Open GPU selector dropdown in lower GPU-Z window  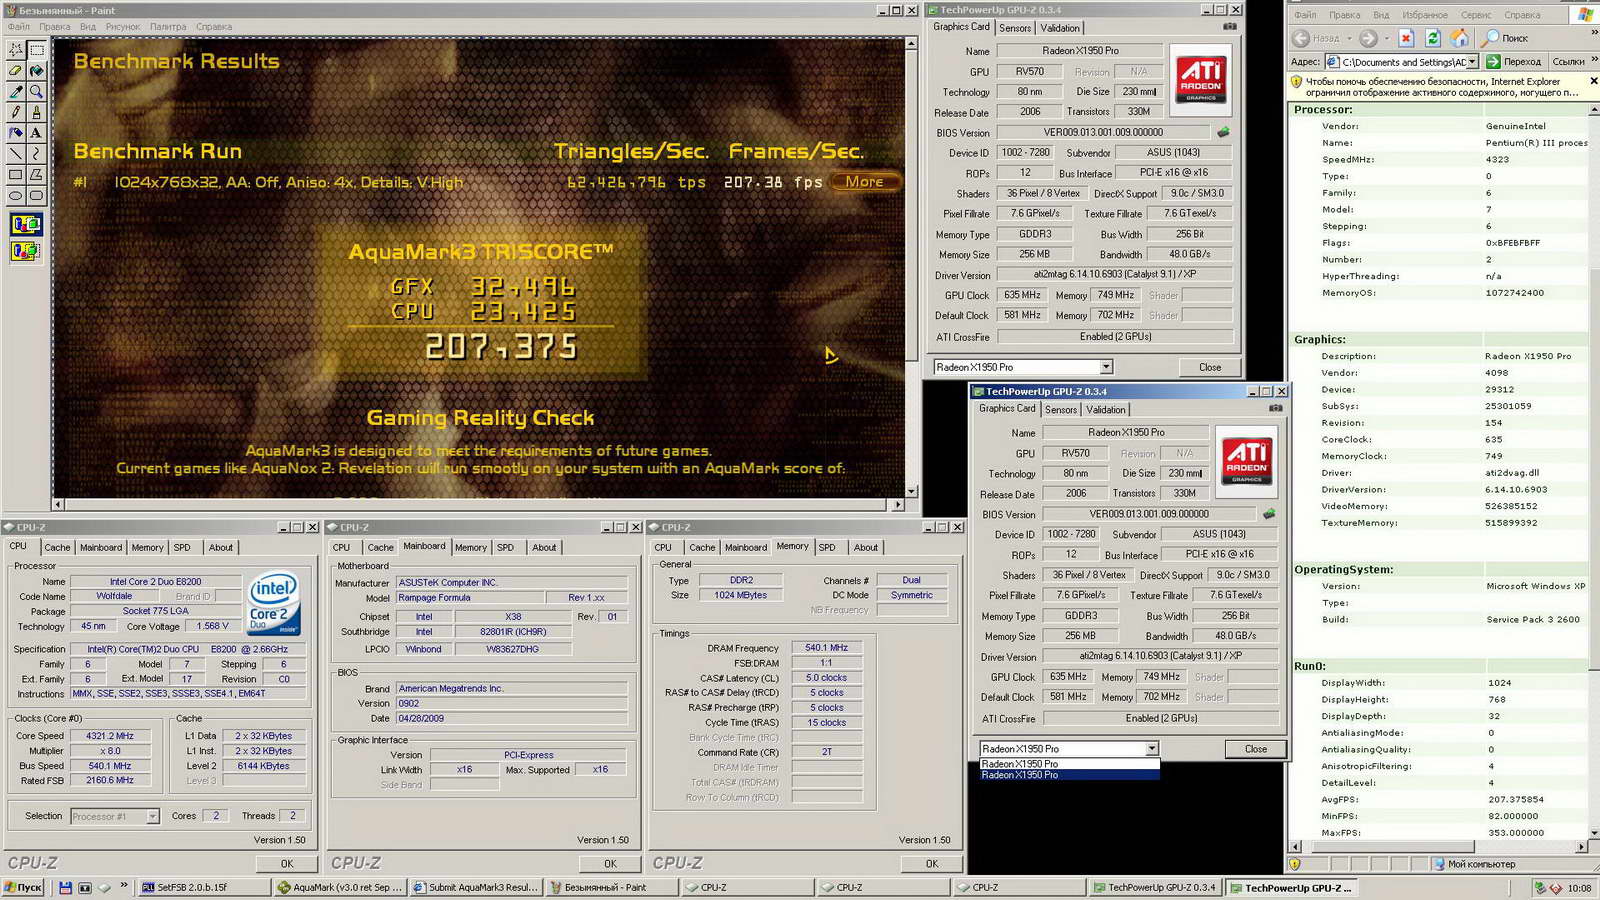[x=1152, y=748]
